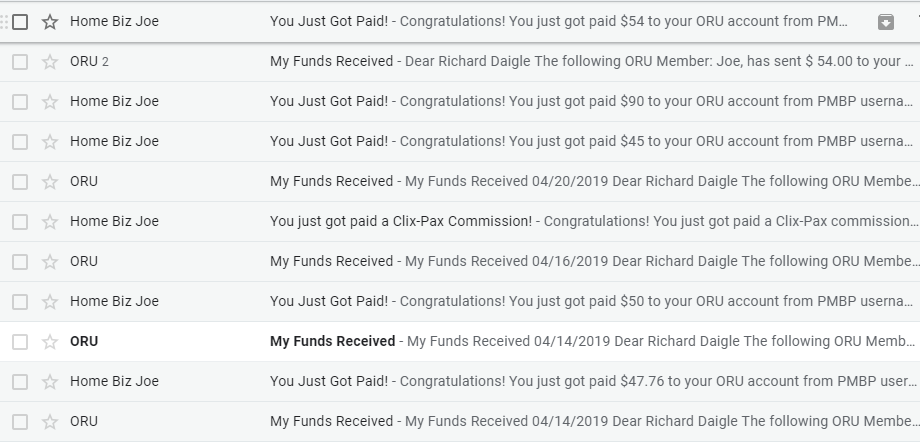Star the $45 Home Biz Joe email
Viewport: 920px width, 442px height.
(50, 142)
